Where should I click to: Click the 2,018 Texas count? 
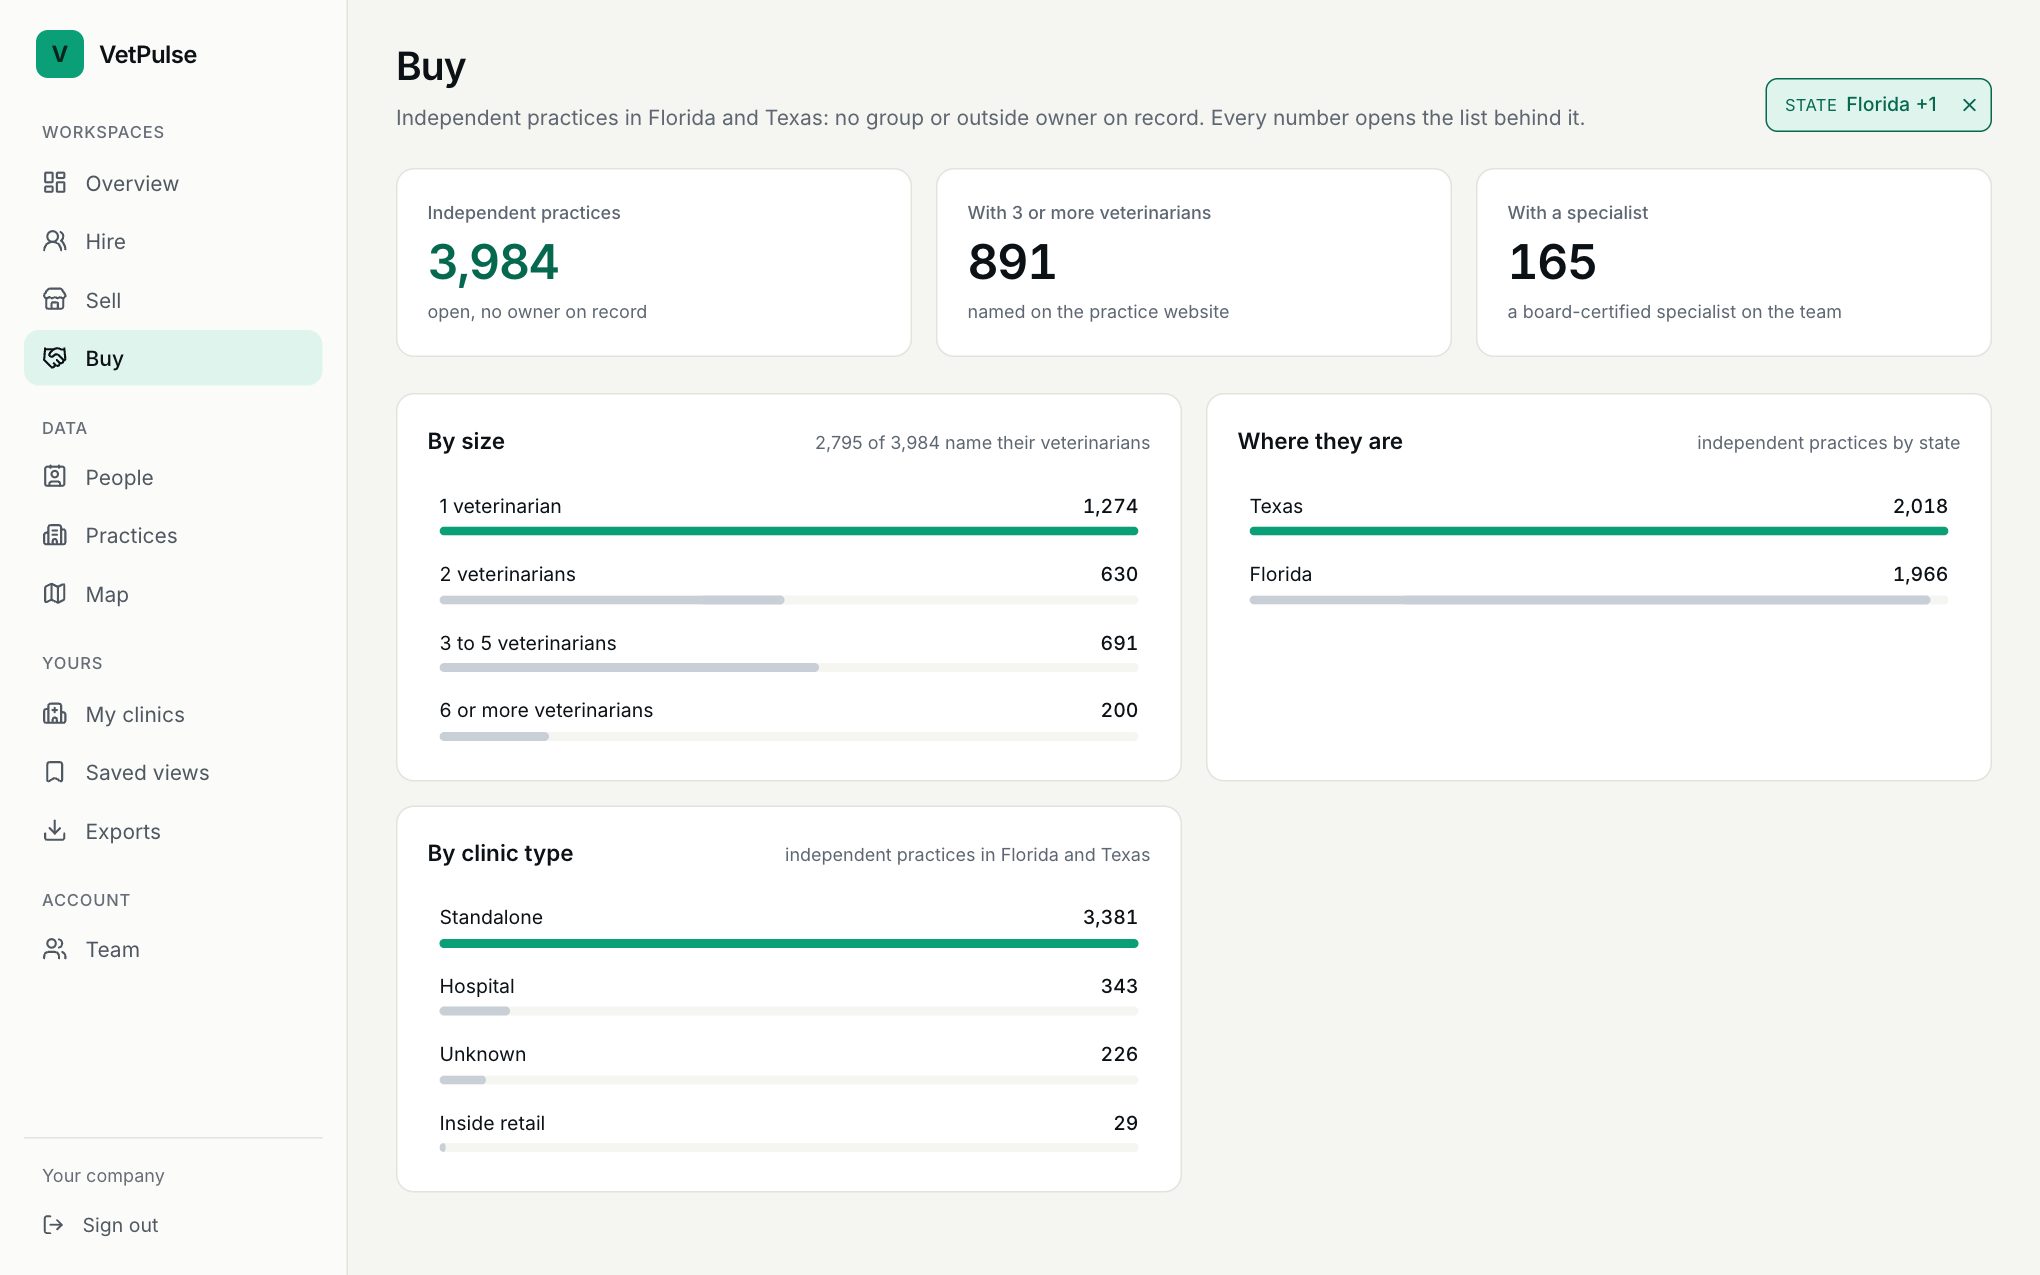1920,506
